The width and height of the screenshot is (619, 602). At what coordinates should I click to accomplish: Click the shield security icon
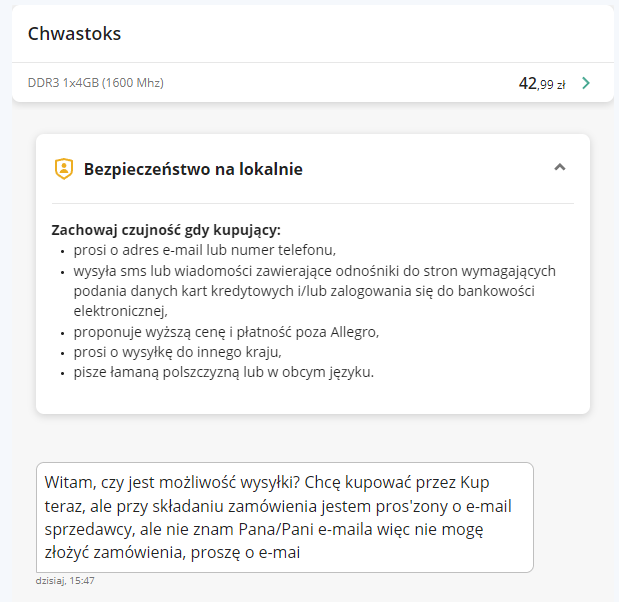[x=64, y=169]
